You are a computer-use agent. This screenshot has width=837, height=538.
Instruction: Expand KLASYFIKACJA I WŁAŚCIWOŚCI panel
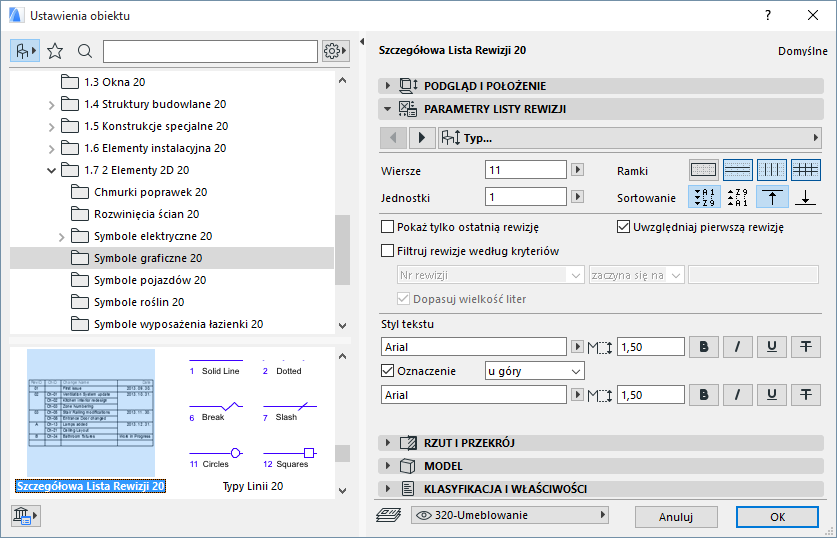coord(388,488)
